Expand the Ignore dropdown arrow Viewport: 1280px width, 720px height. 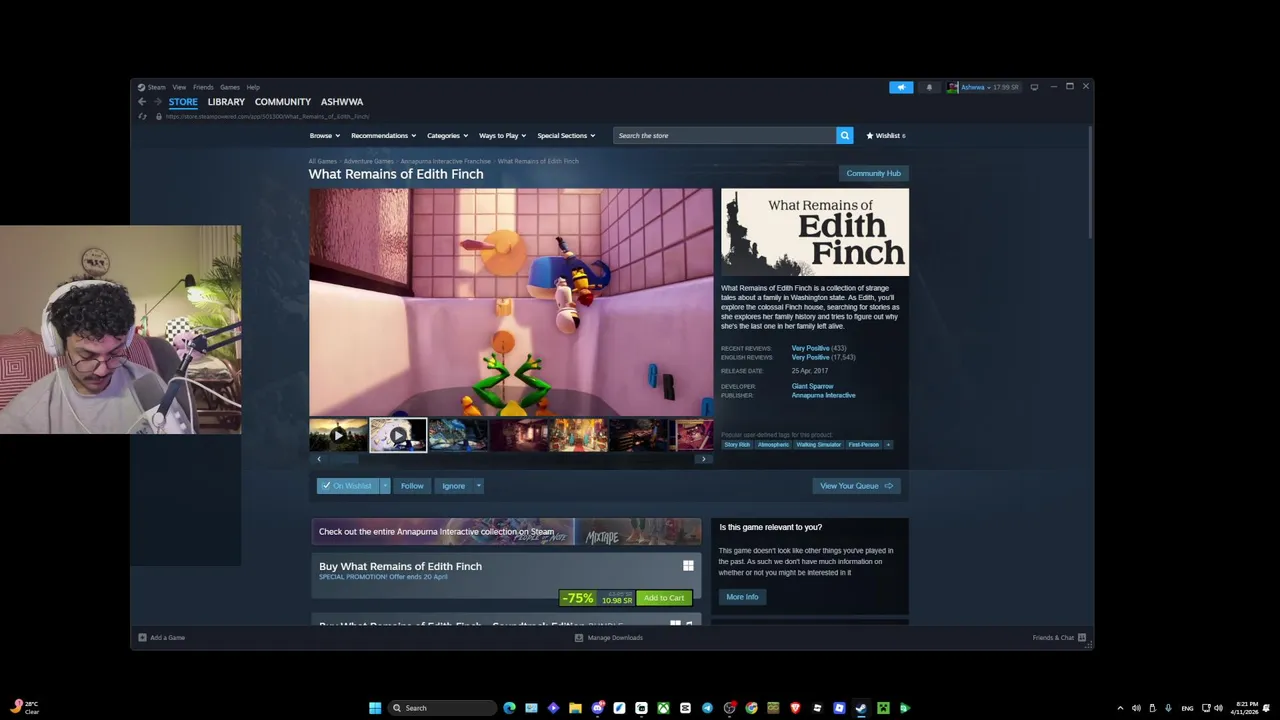478,486
